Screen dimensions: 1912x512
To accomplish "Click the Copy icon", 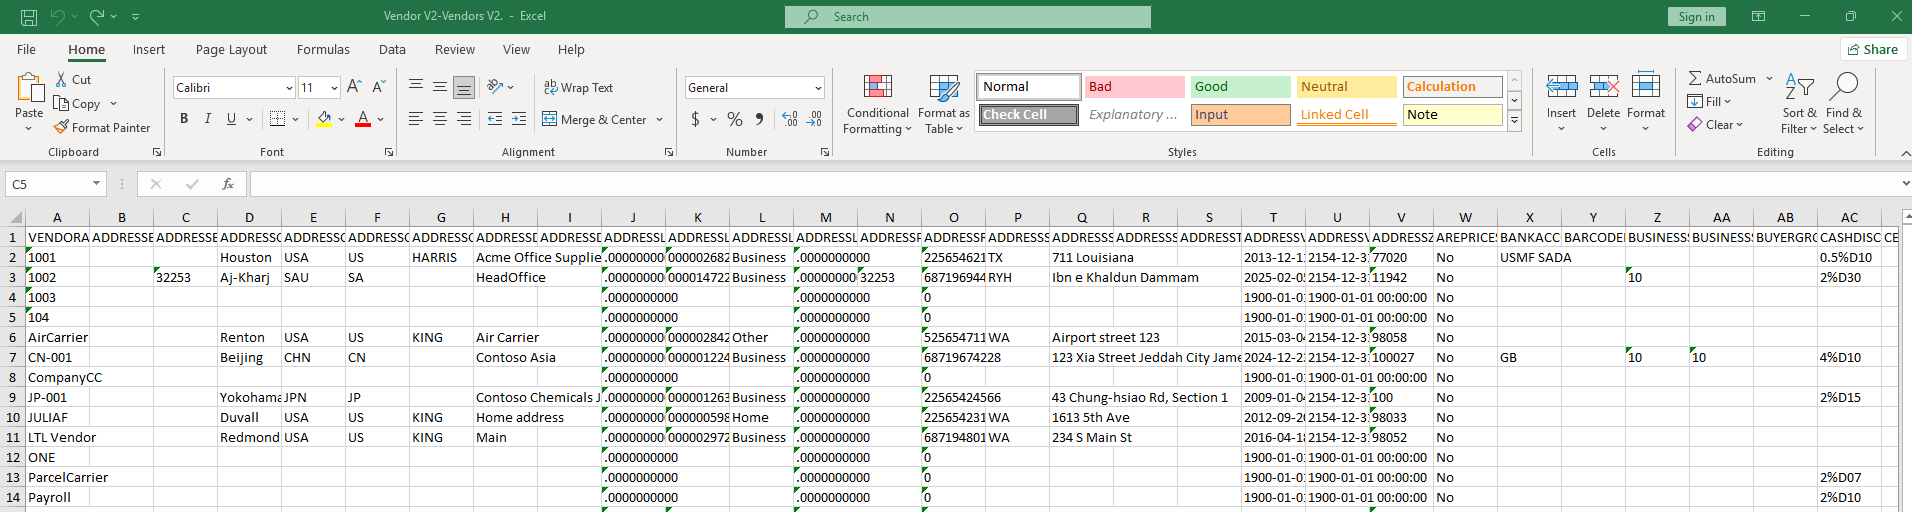I will click(x=61, y=104).
